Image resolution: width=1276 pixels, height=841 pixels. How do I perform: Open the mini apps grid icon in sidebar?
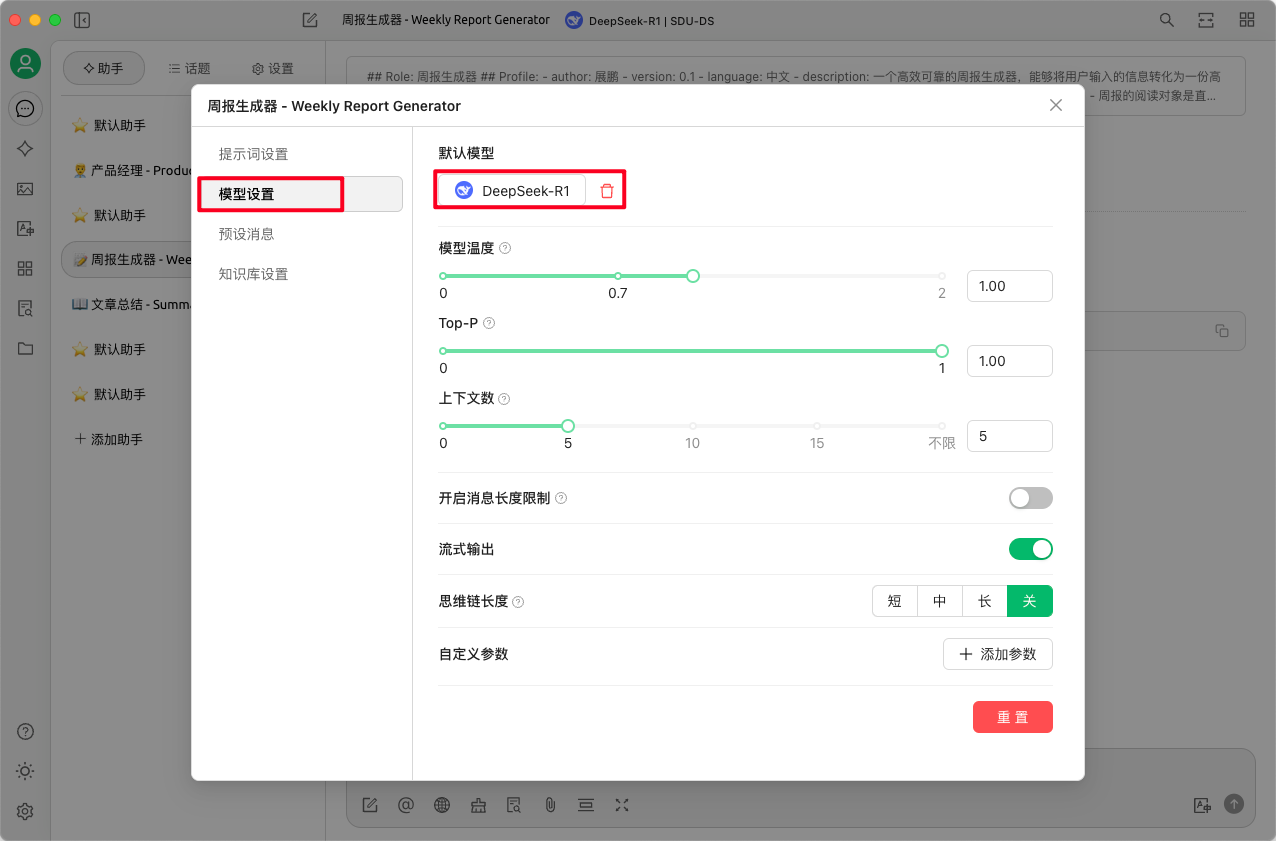[x=25, y=268]
